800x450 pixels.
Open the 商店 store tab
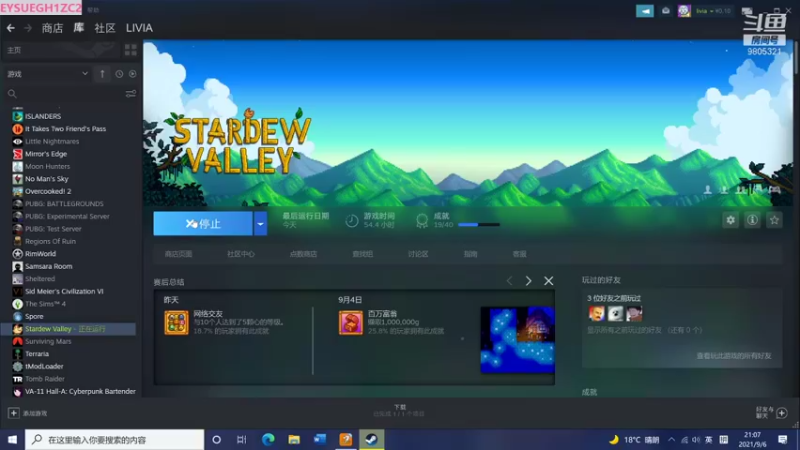click(52, 28)
